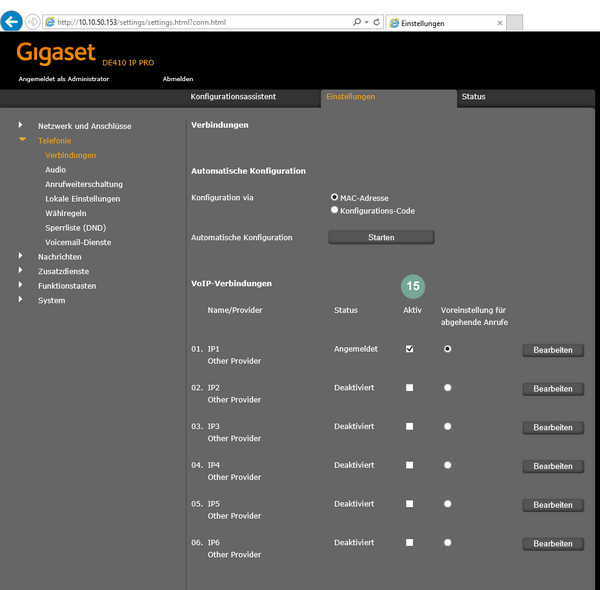Viewport: 600px width, 590px height.
Task: Select IP1 as default outgoing connection
Action: coord(447,349)
